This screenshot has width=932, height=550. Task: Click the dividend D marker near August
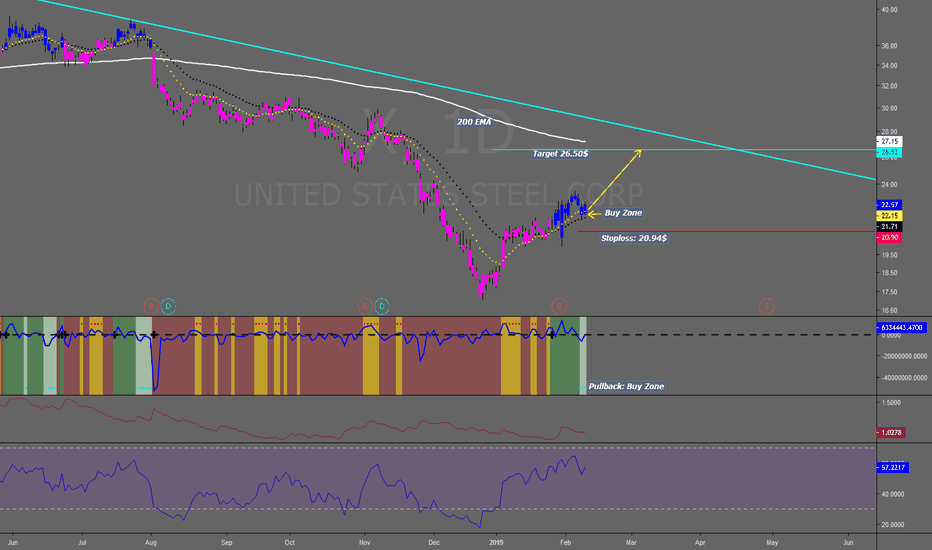click(x=168, y=306)
